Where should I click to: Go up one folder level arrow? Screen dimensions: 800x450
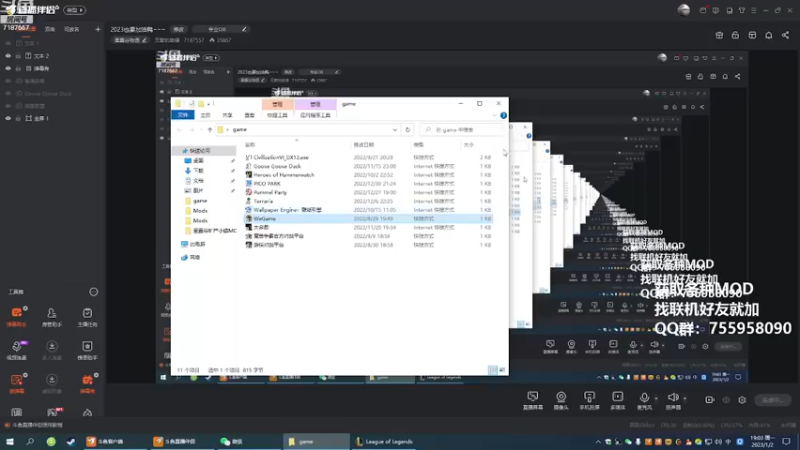click(210, 130)
